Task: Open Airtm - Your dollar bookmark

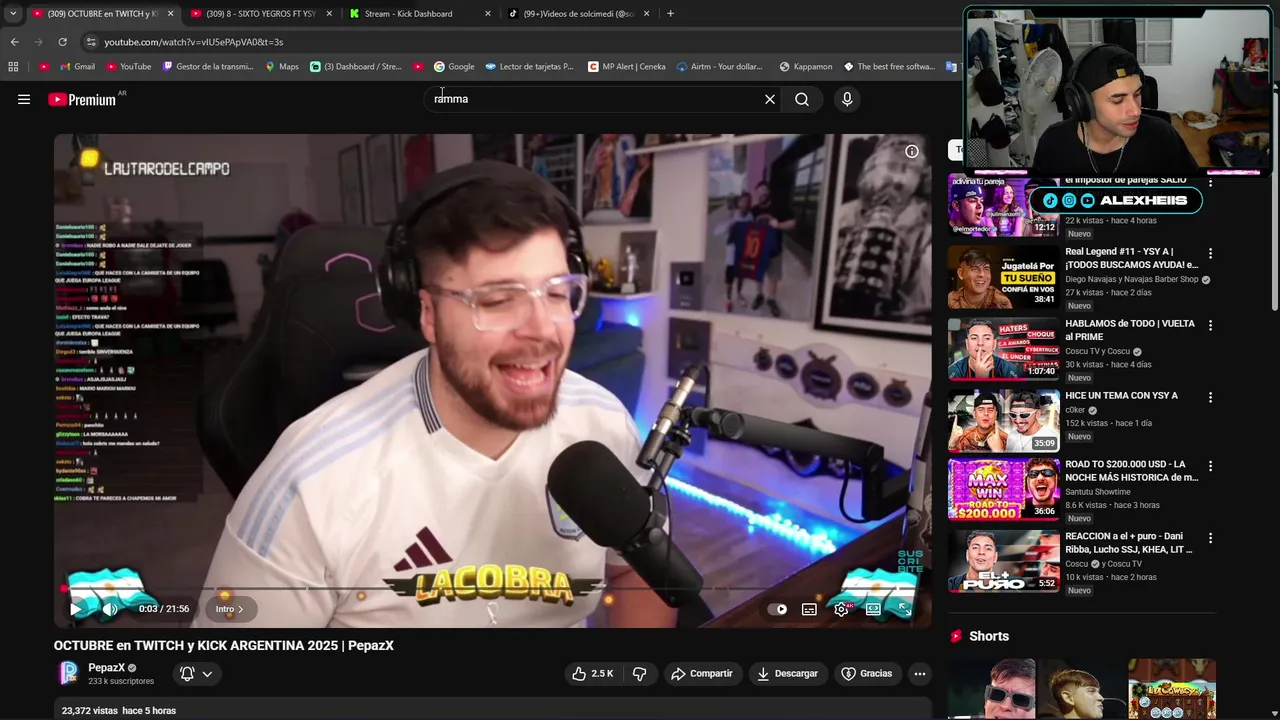Action: coord(720,67)
